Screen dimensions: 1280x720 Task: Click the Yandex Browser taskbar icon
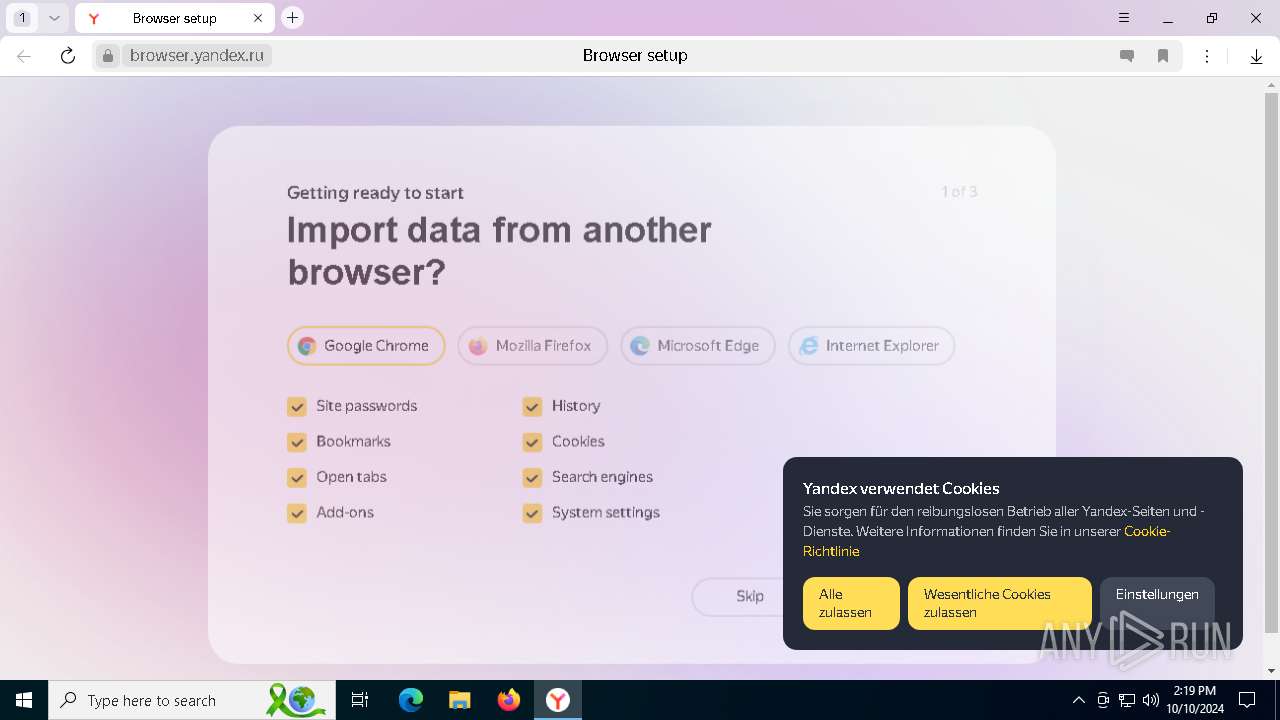(558, 700)
